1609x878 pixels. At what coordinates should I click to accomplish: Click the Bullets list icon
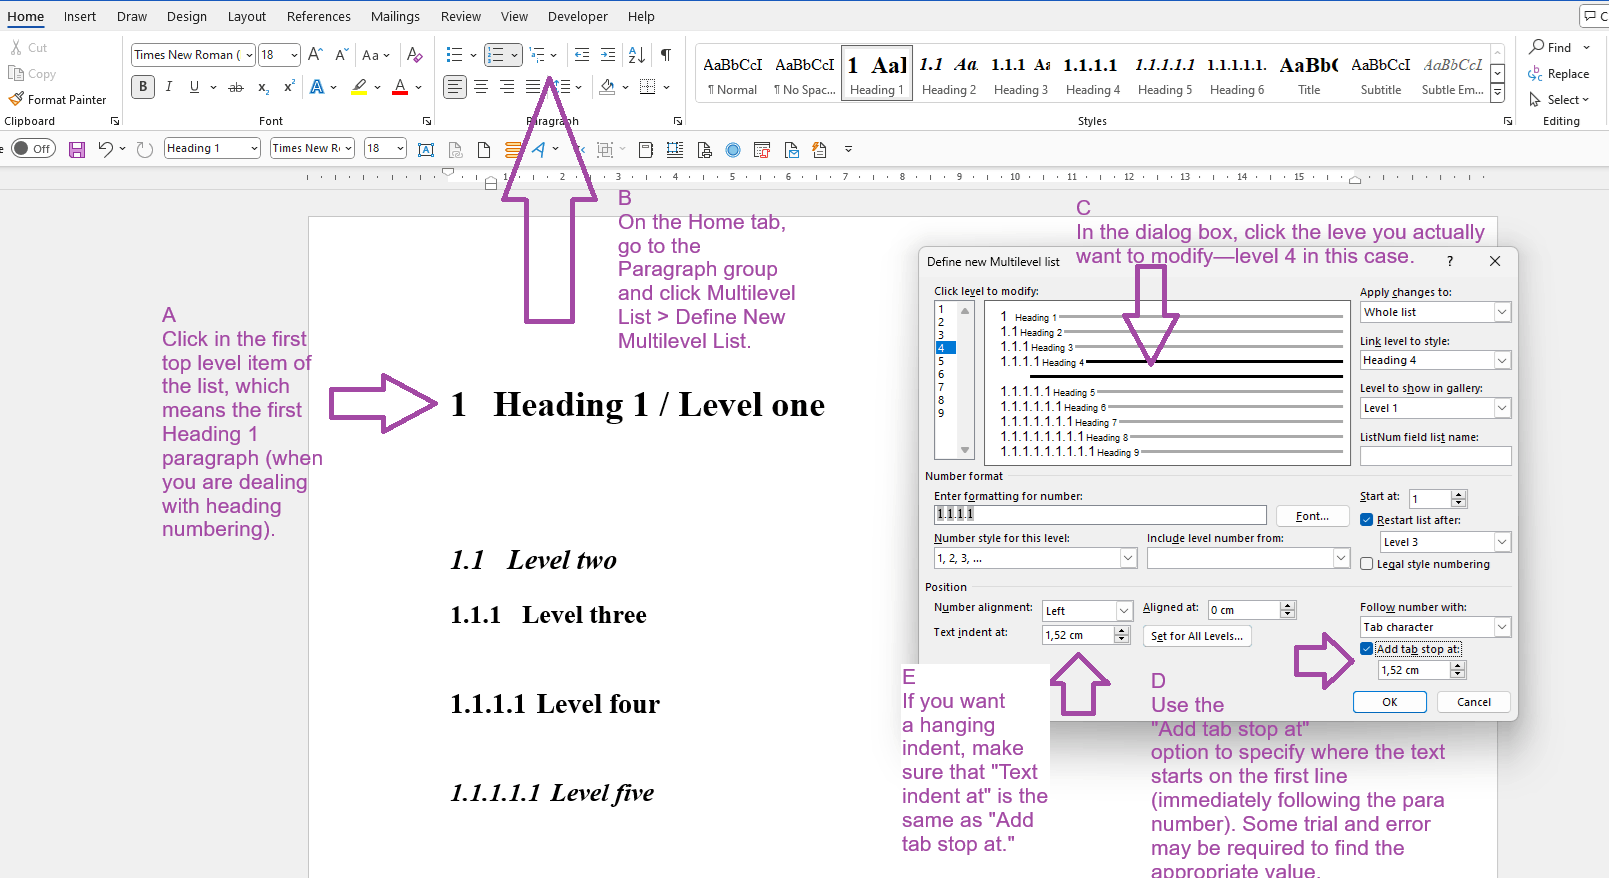454,54
